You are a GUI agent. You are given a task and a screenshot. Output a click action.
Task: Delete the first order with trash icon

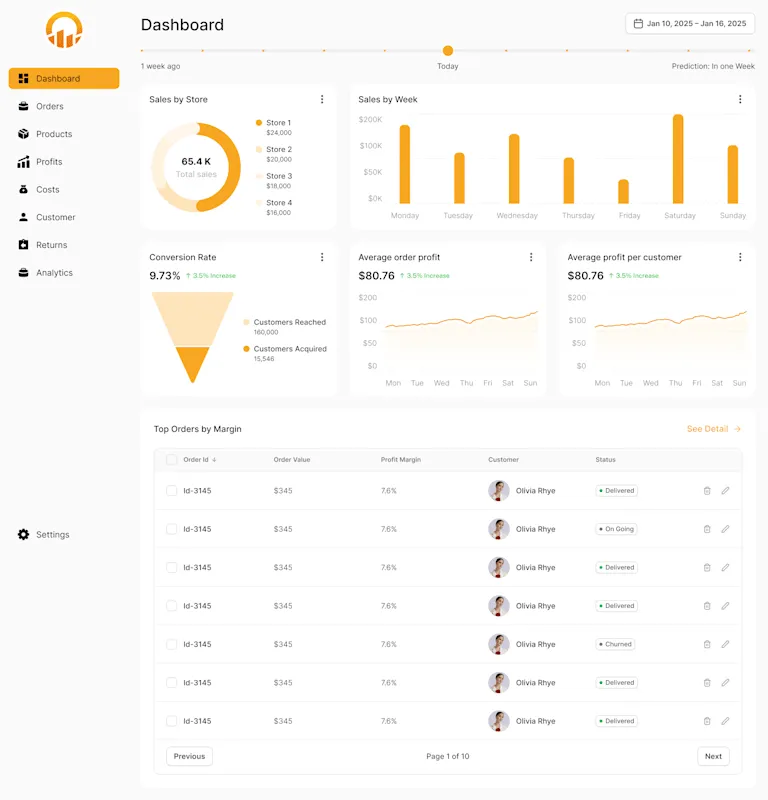point(707,491)
